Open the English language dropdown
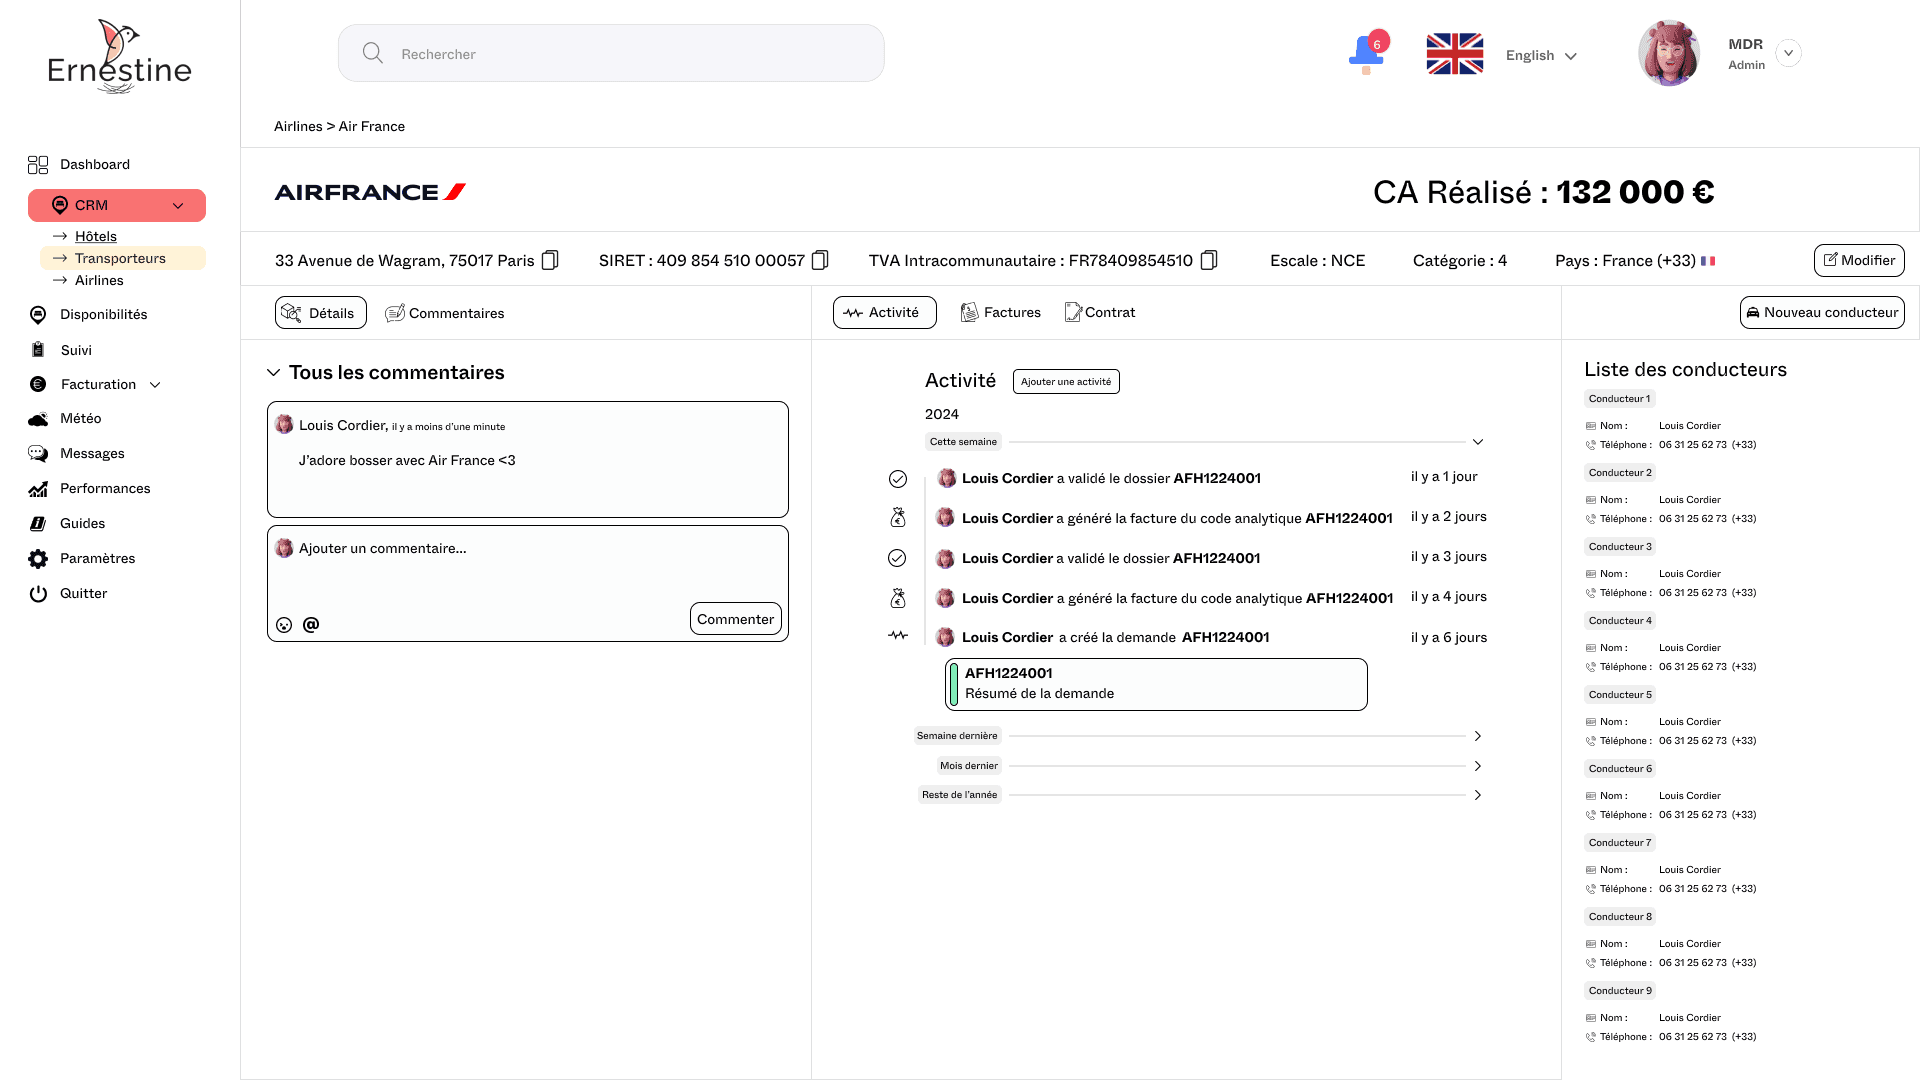The image size is (1920, 1080). click(1541, 56)
